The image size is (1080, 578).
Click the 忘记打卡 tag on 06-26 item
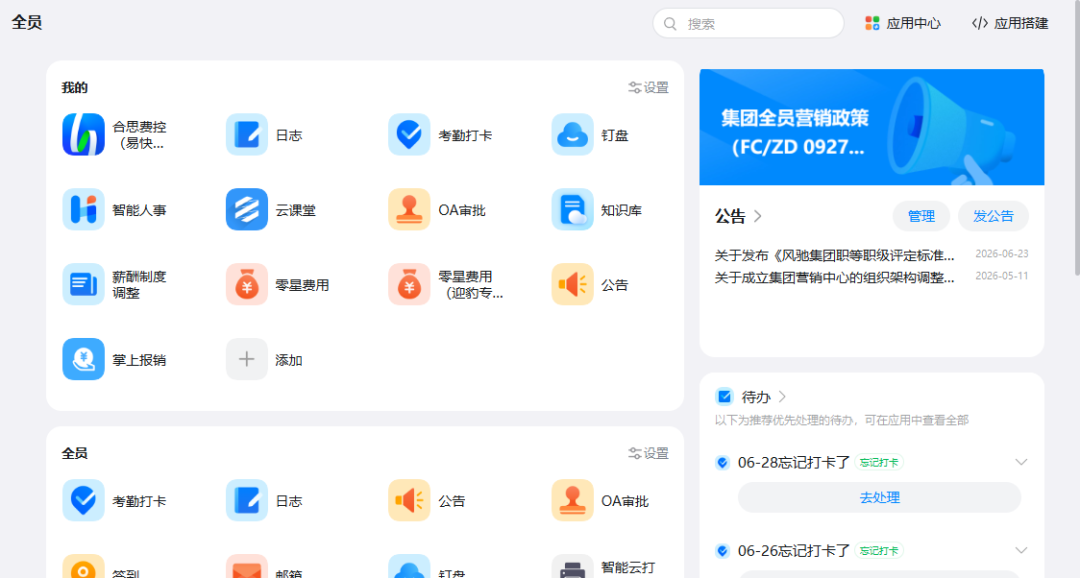click(x=879, y=550)
